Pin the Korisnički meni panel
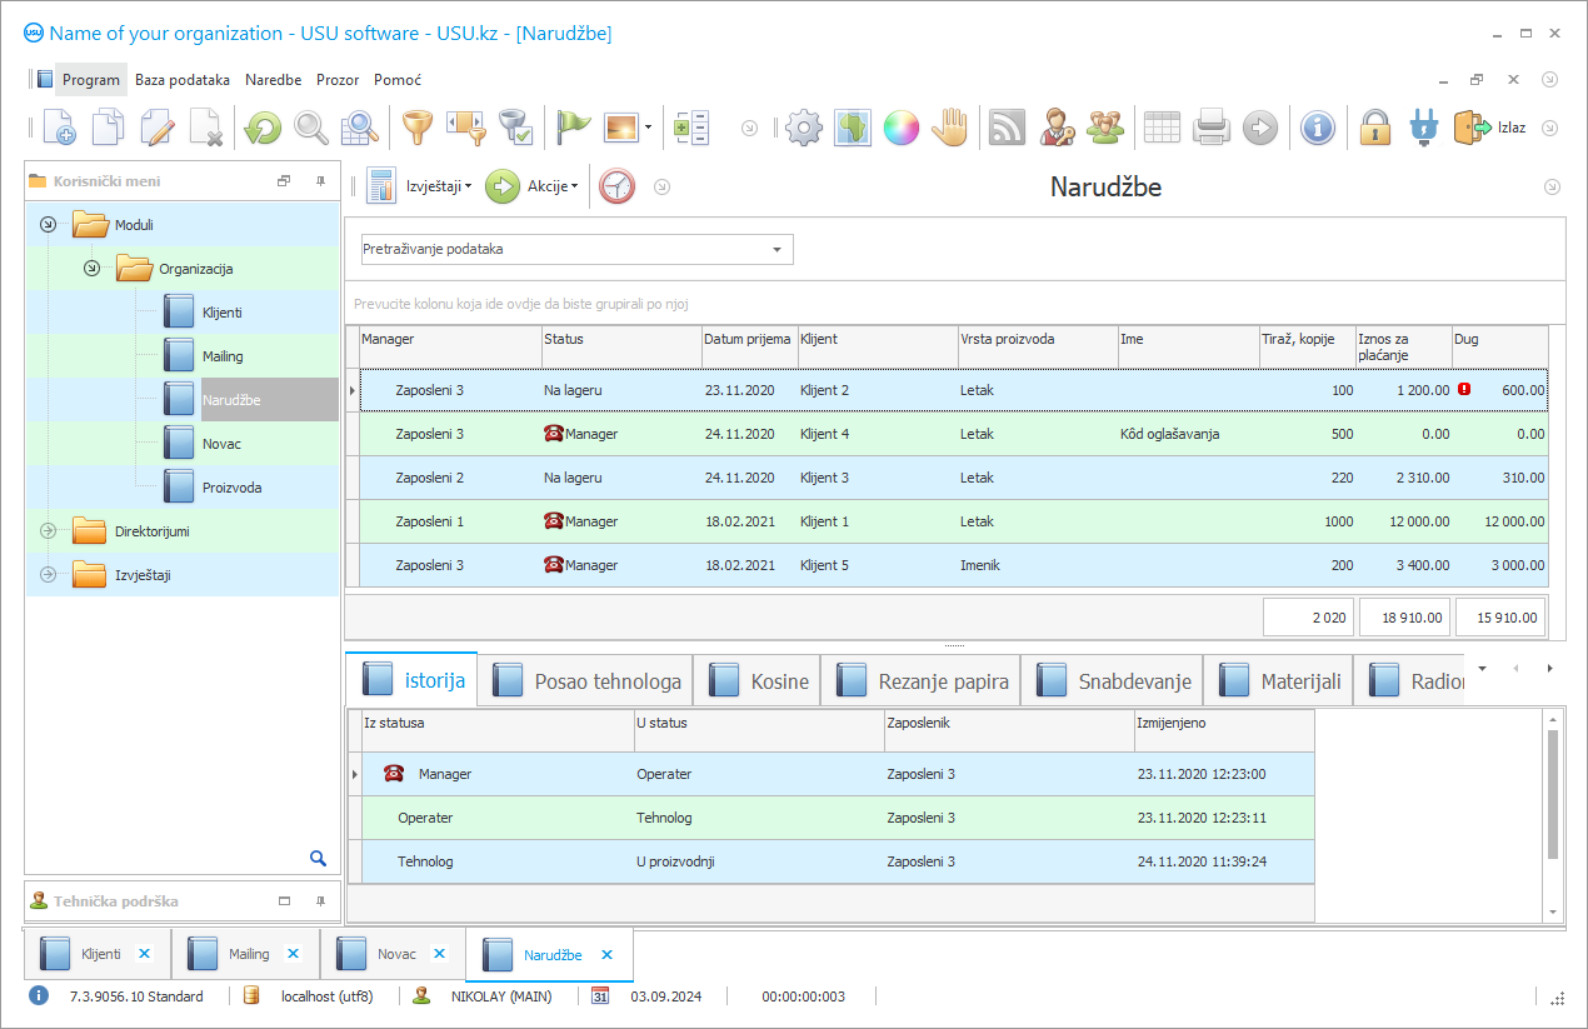This screenshot has width=1588, height=1029. pyautogui.click(x=320, y=181)
